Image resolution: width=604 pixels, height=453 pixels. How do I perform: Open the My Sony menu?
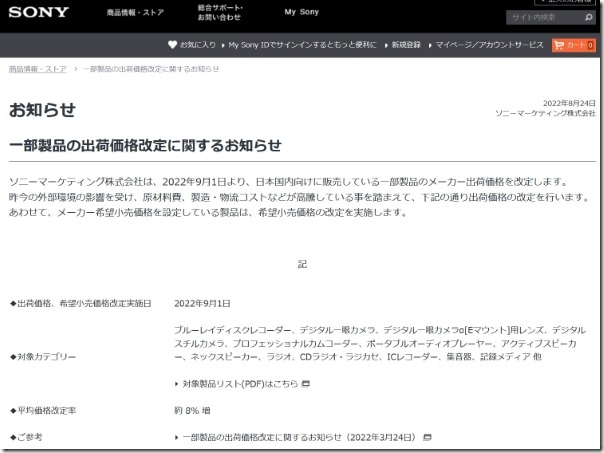302,12
